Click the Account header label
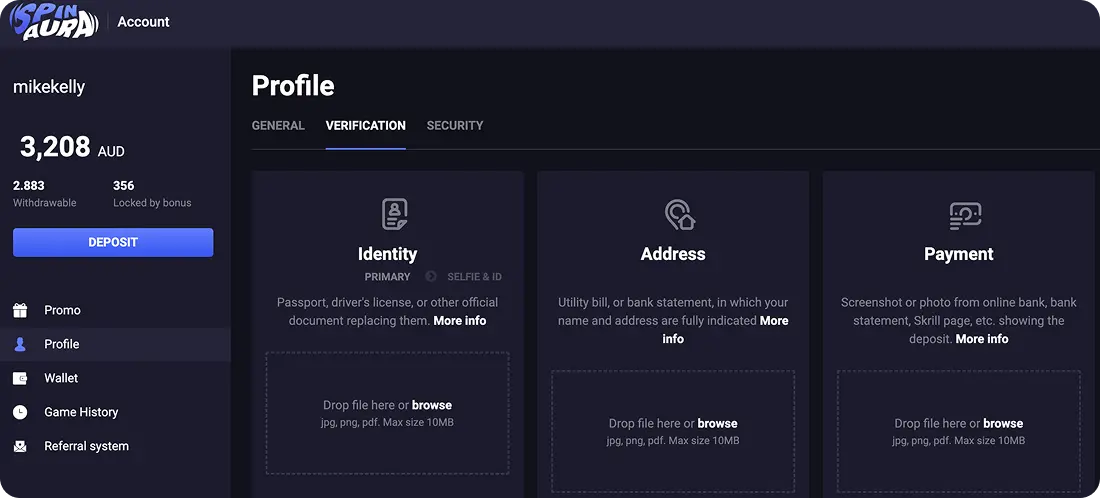Screen dimensions: 1100x498 143,22
